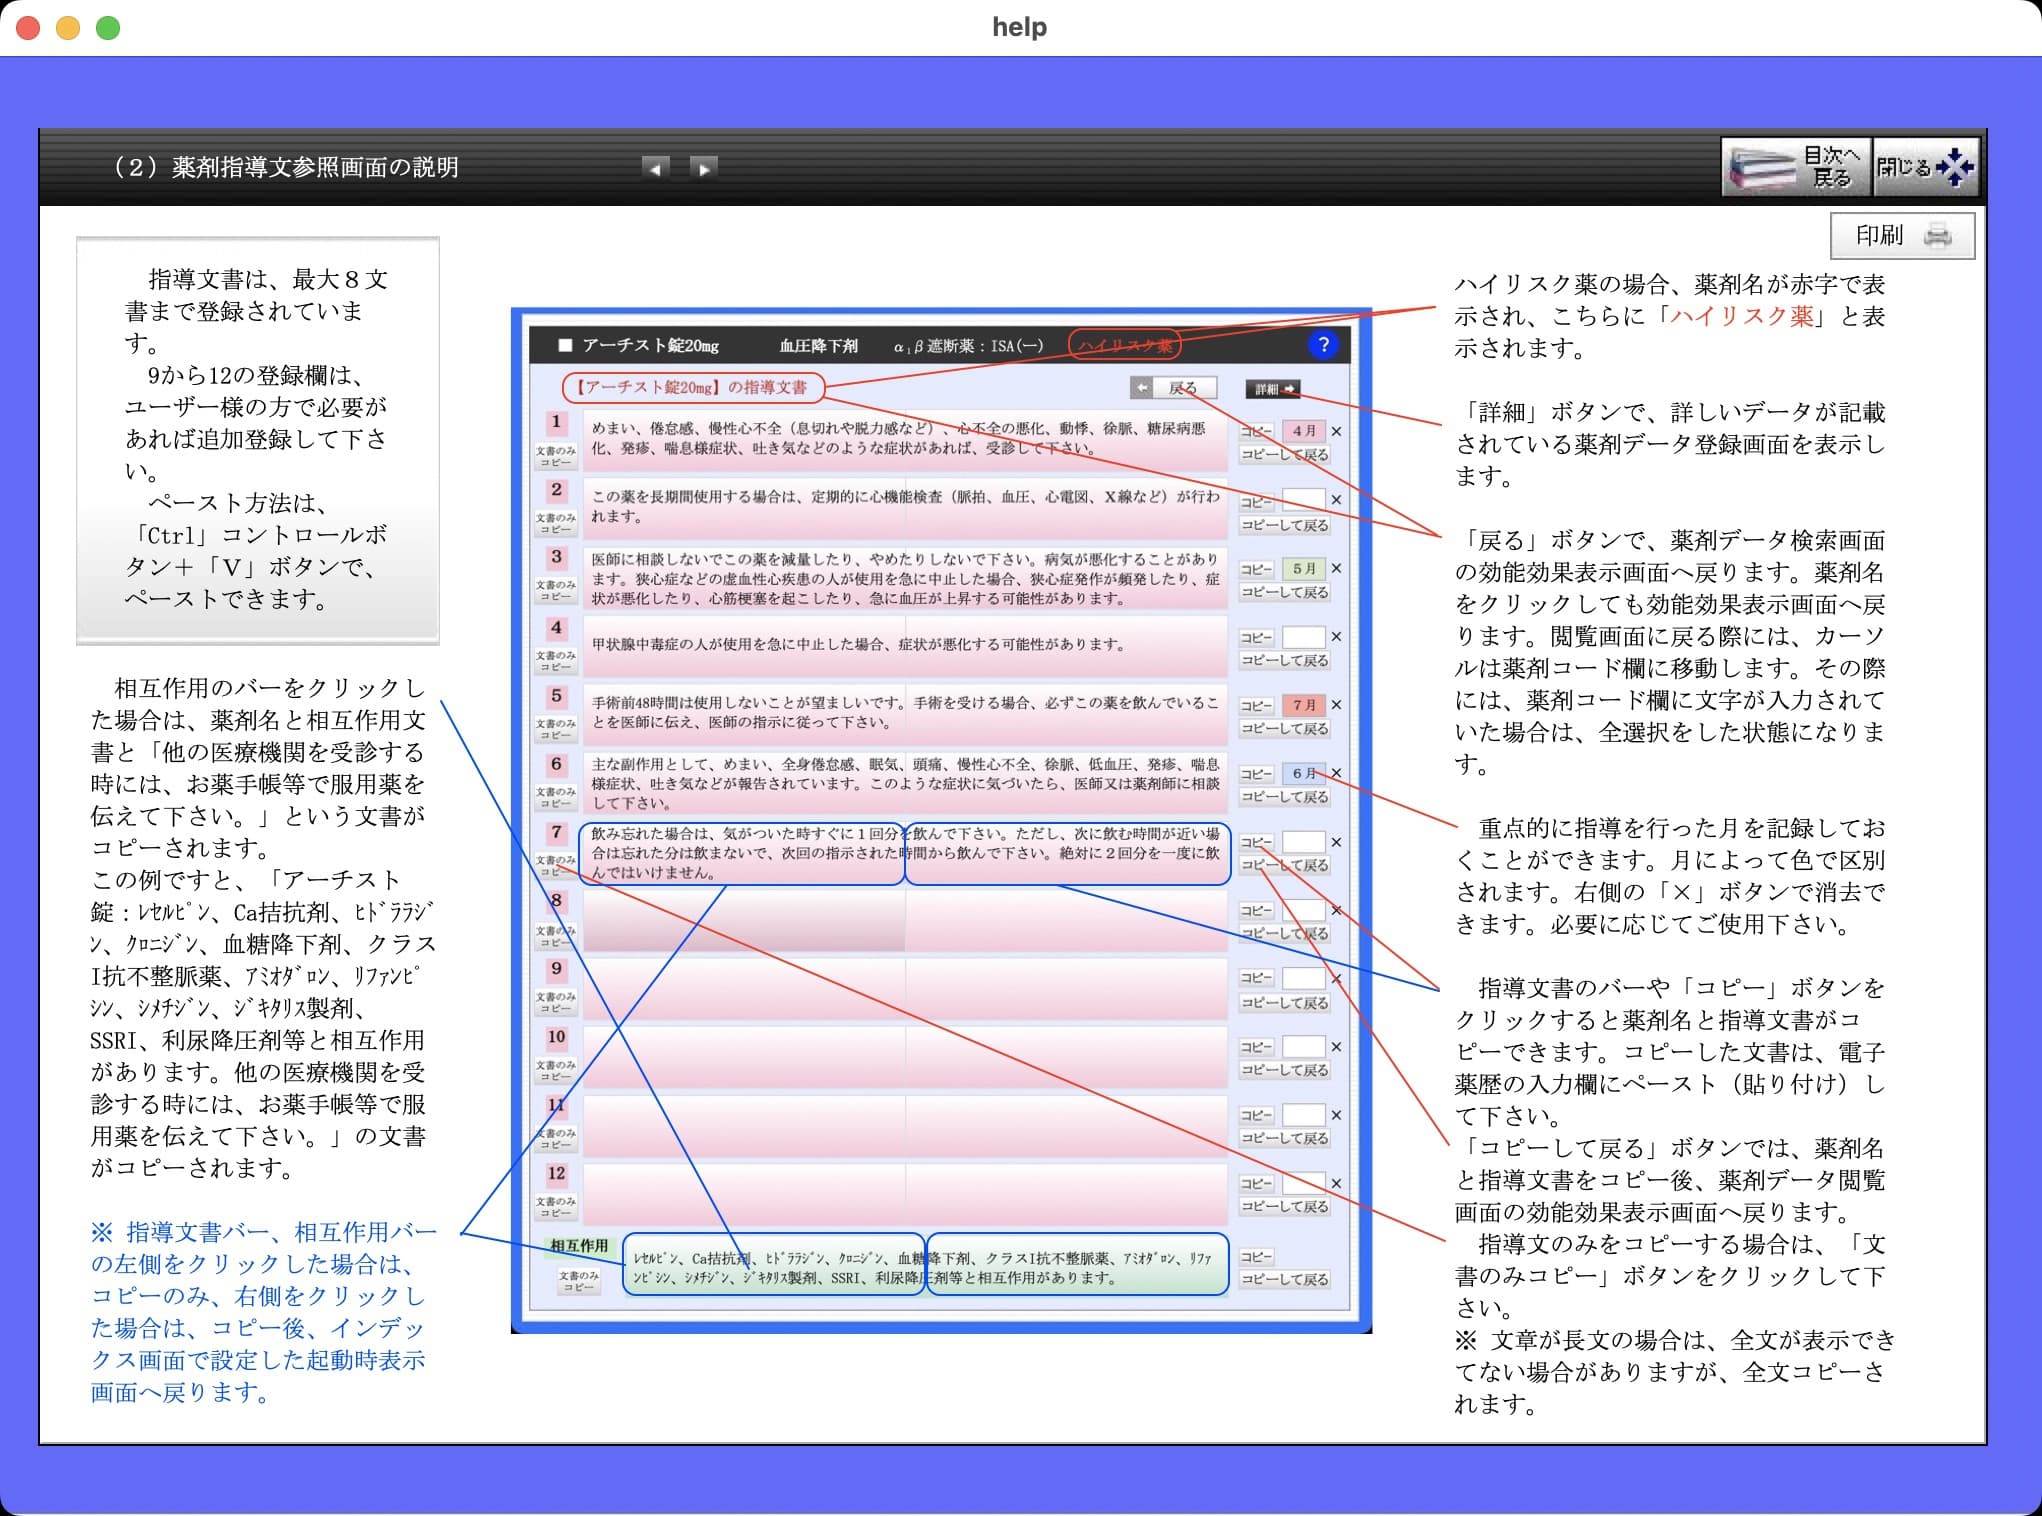The image size is (2042, 1516).
Task: Click the forward navigation arrow
Action: coord(704,168)
